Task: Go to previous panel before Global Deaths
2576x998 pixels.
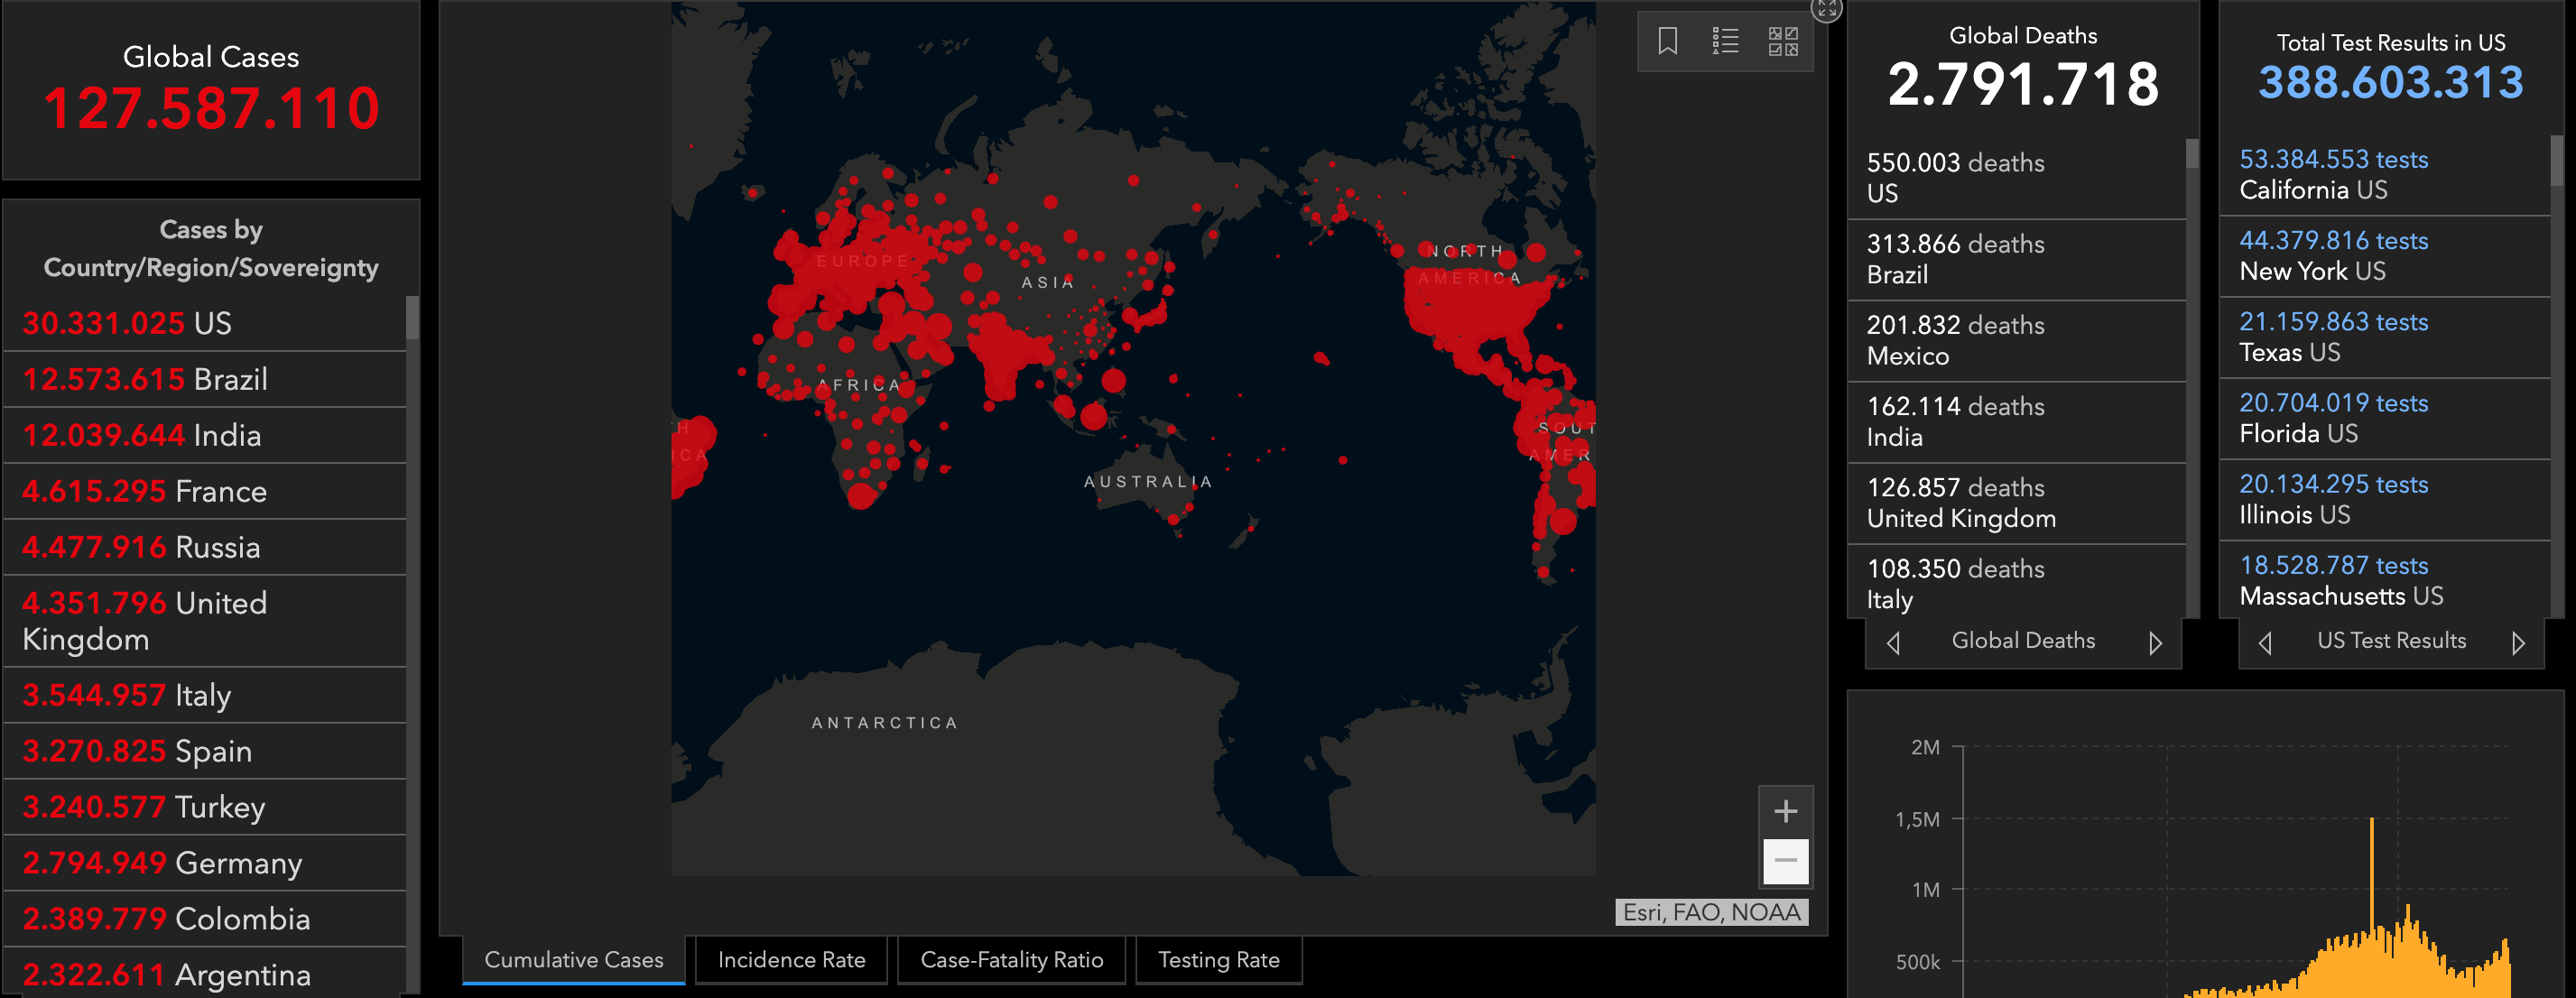Action: 1893,643
